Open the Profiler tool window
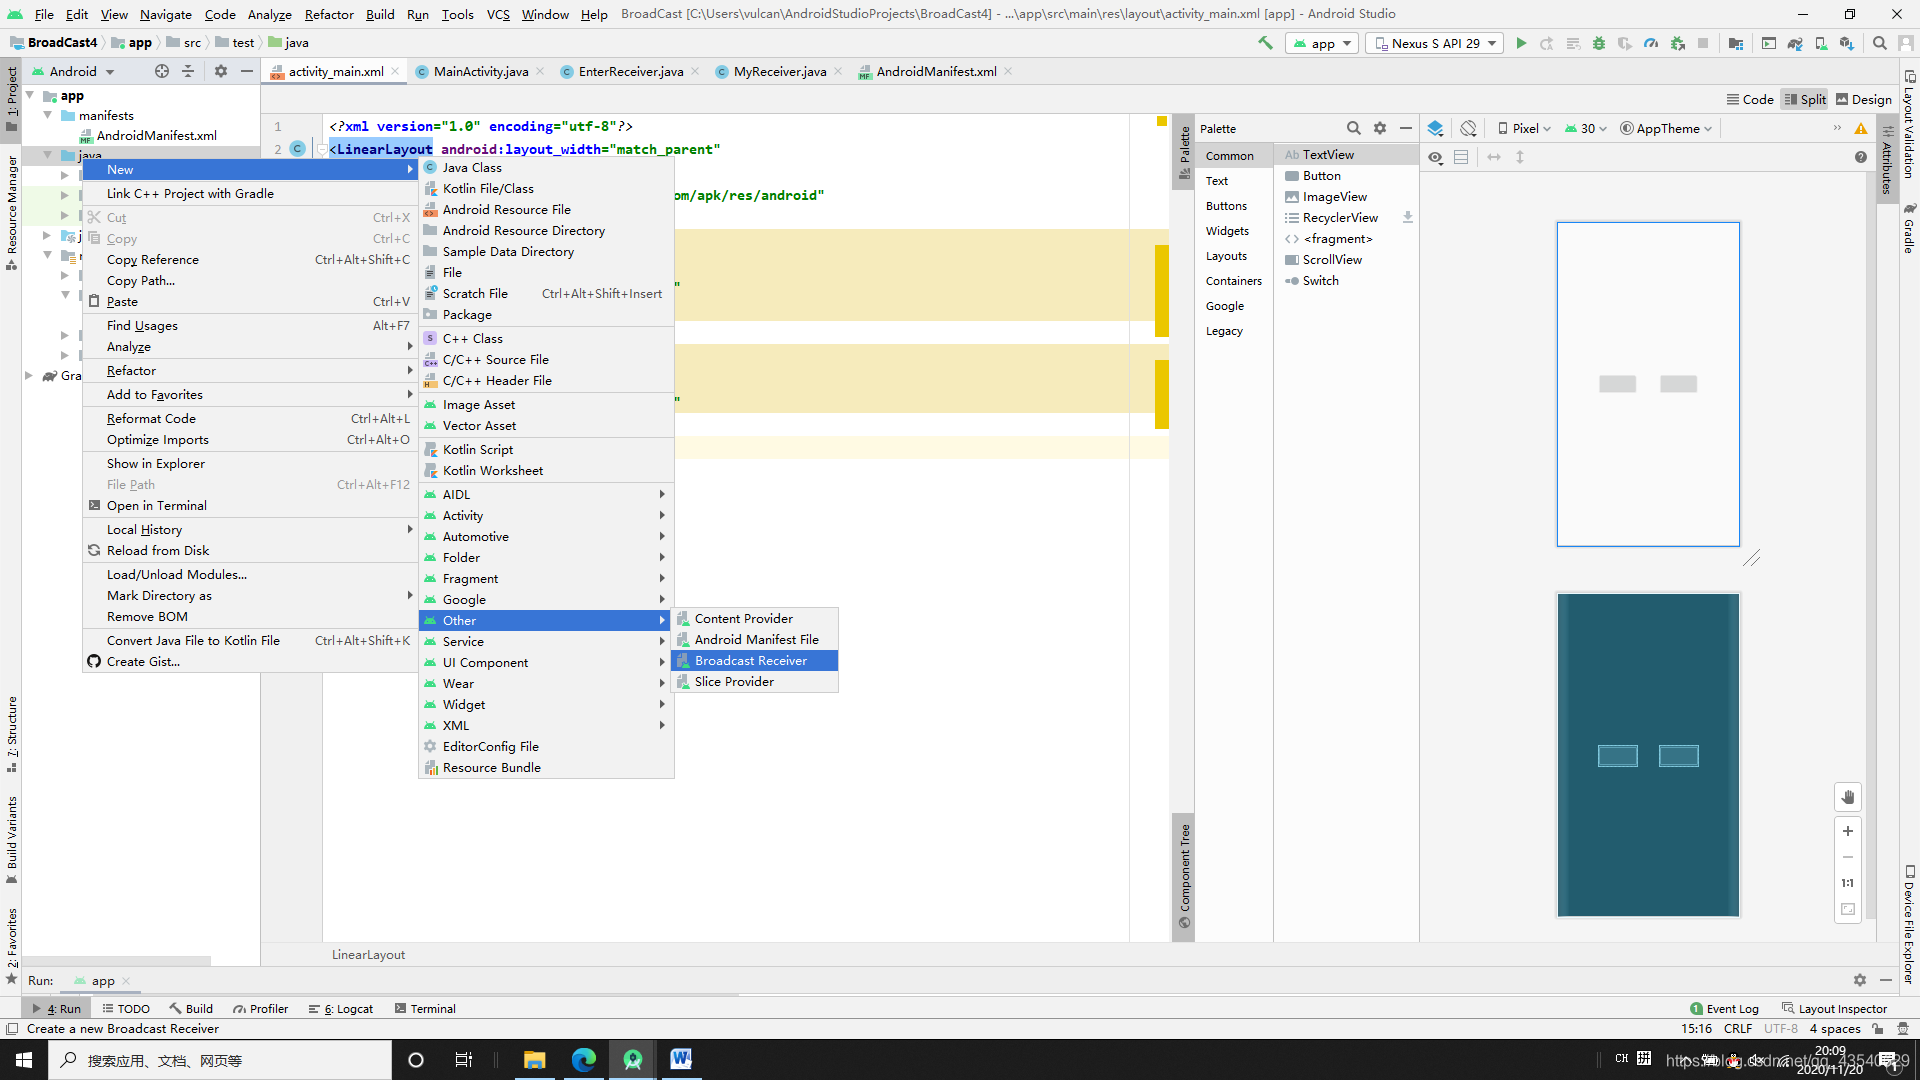Screen dimensions: 1920x1080 click(x=260, y=1008)
